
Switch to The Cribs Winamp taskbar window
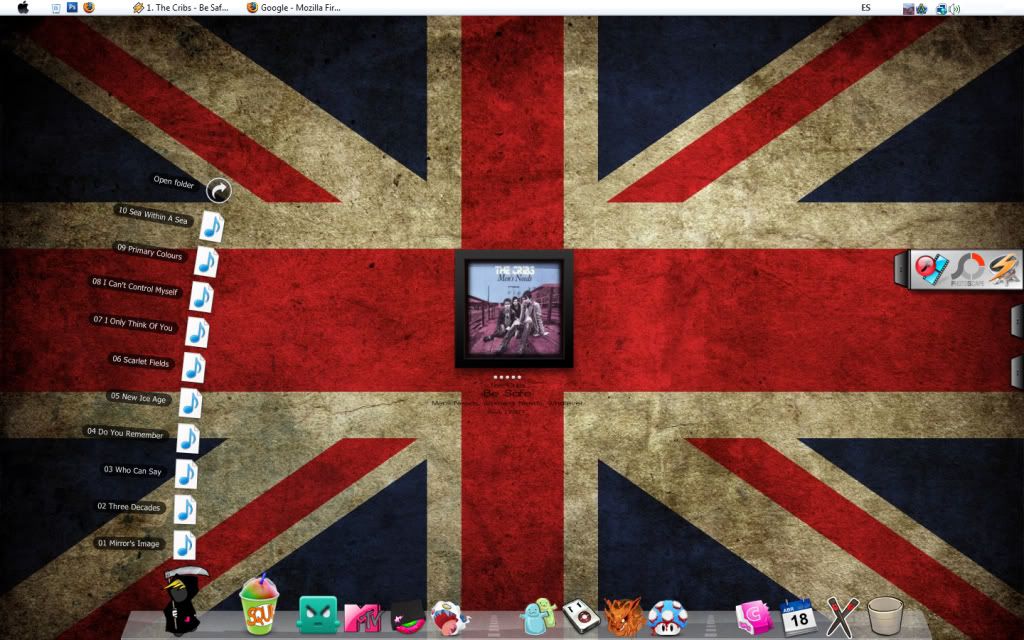[181, 8]
